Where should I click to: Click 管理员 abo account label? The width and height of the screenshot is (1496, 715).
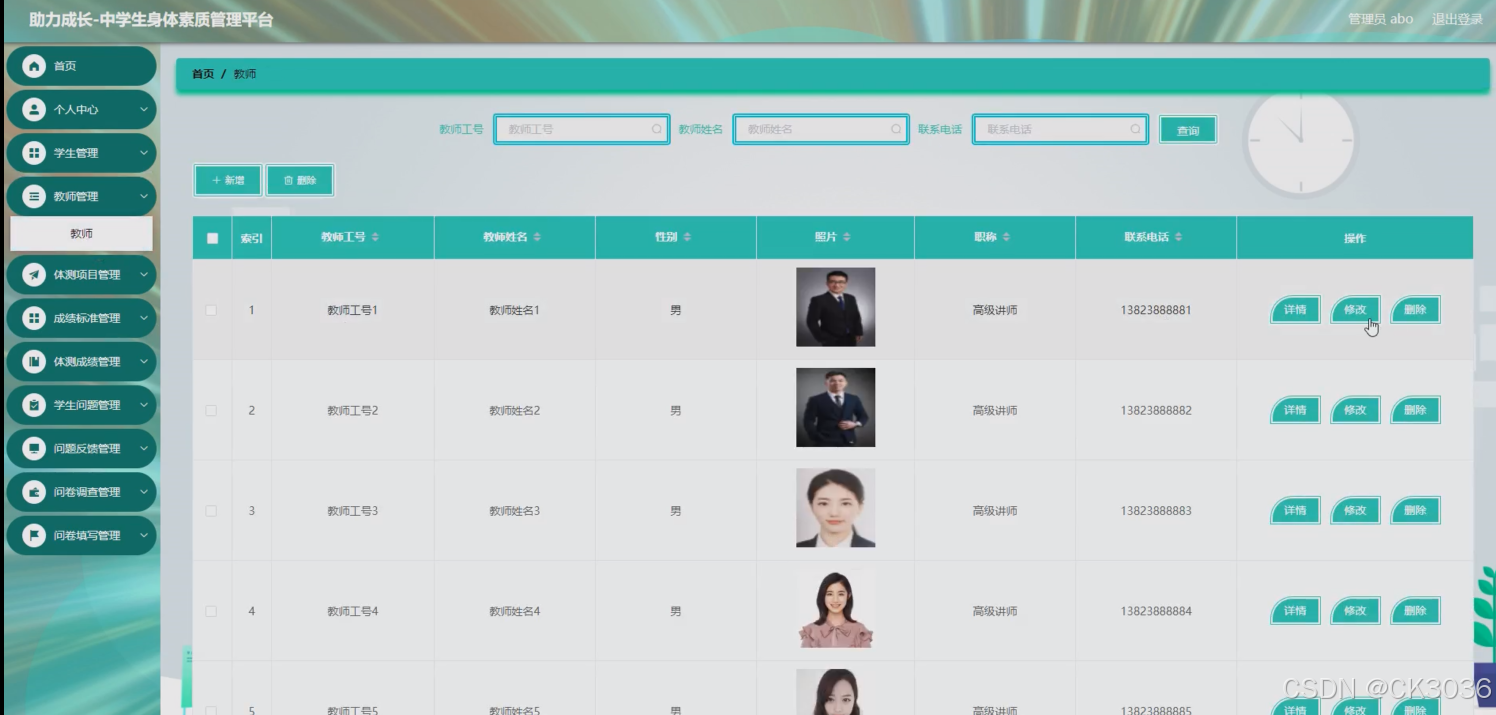click(1380, 19)
